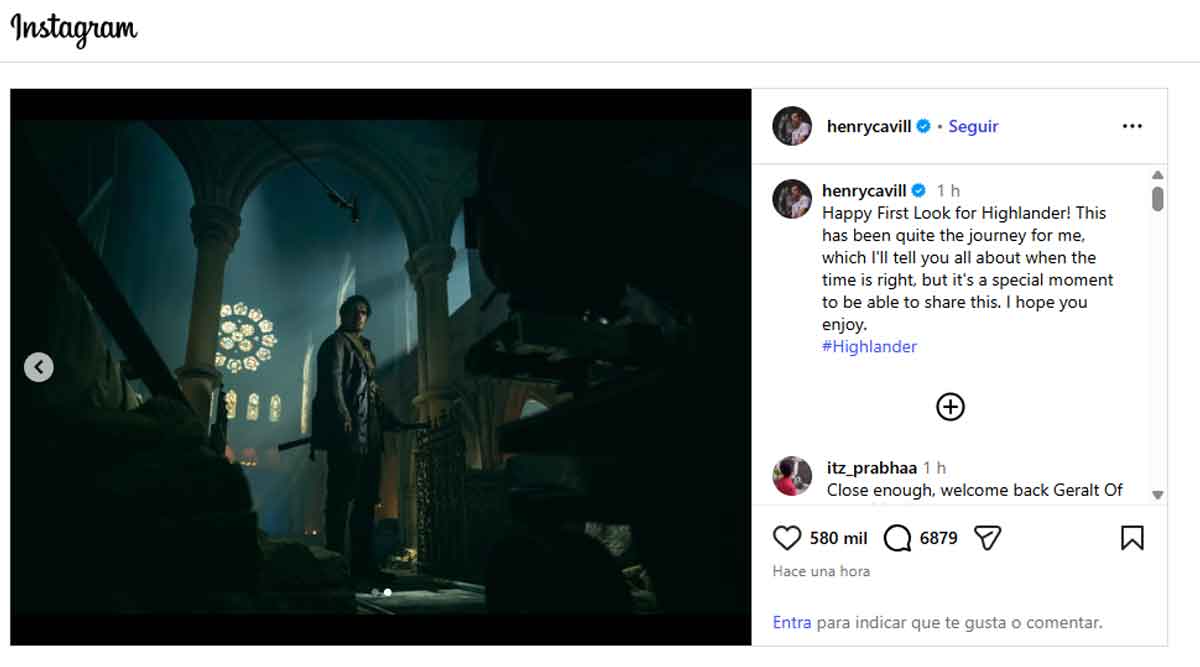Save the post using the bookmark icon

tap(1132, 537)
